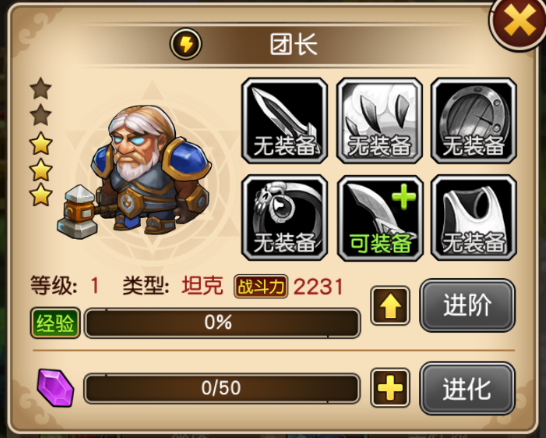Select the empty claw equipment slot
Image resolution: width=546 pixels, height=438 pixels.
(380, 121)
